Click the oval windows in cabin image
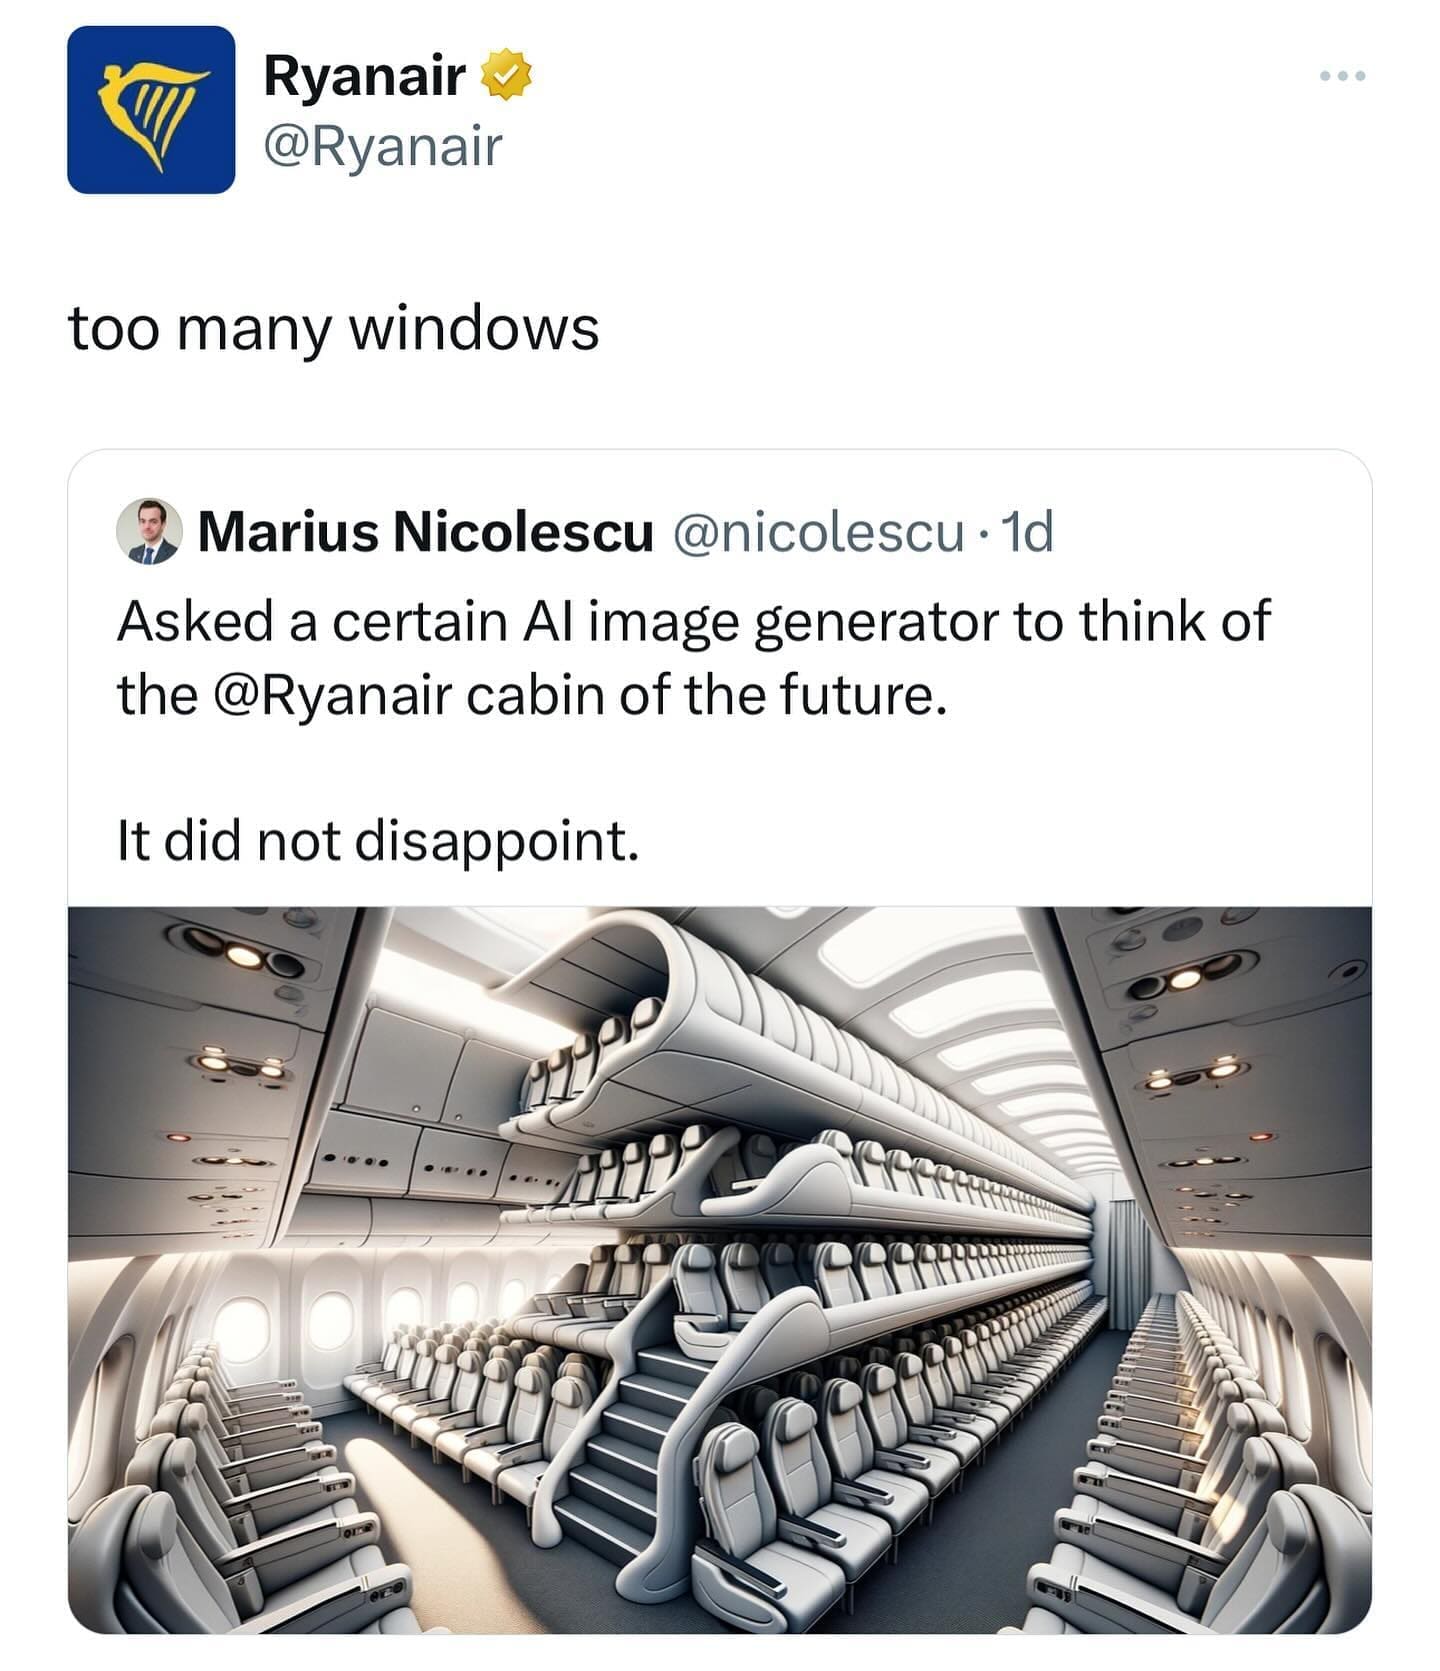 (330, 1320)
